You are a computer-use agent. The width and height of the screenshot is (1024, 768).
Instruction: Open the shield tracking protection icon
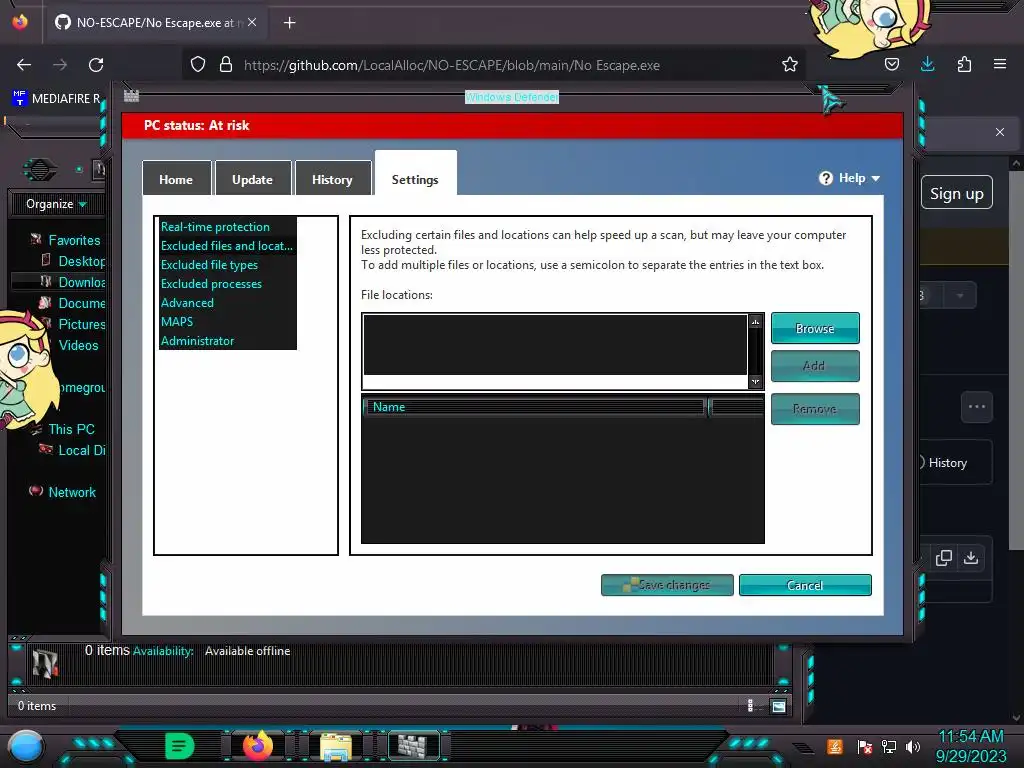click(198, 65)
